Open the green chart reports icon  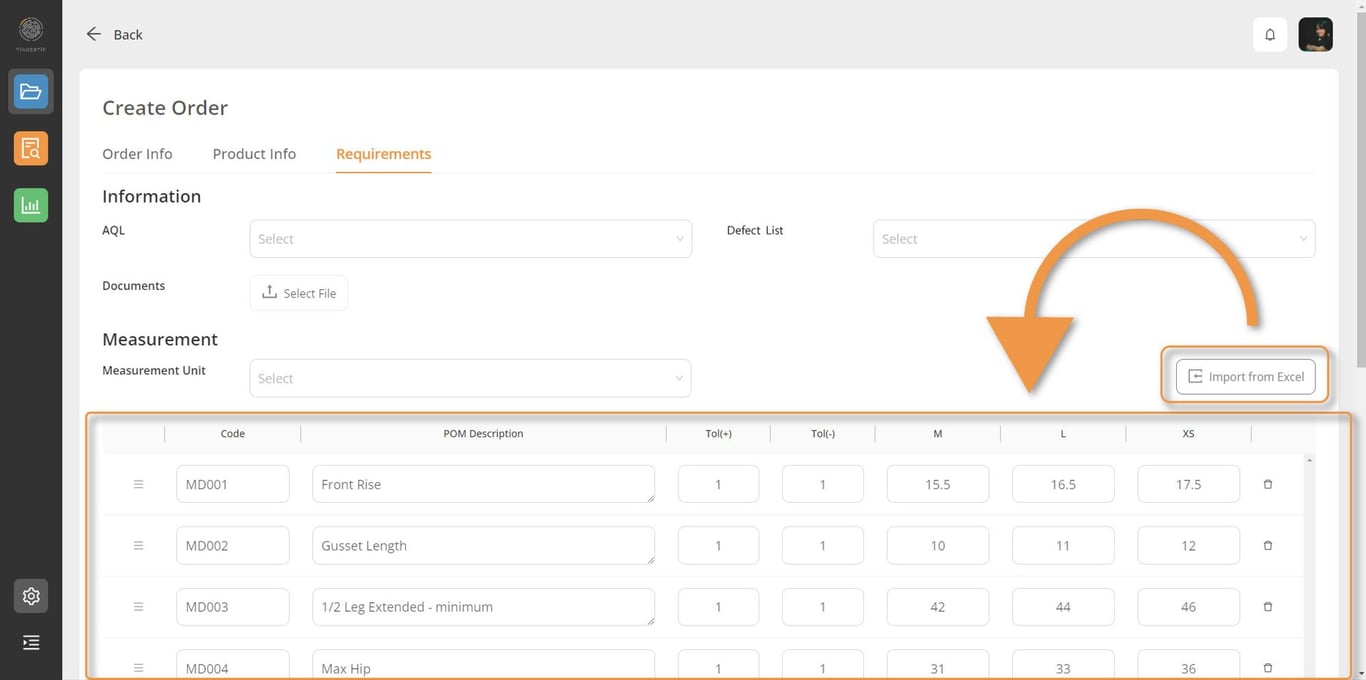(x=31, y=205)
